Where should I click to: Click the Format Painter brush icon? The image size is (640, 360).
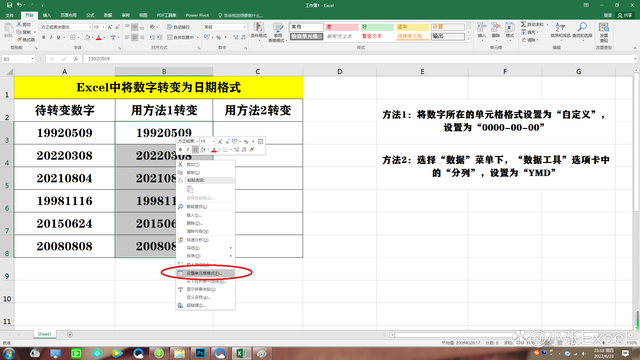pyautogui.click(x=20, y=40)
